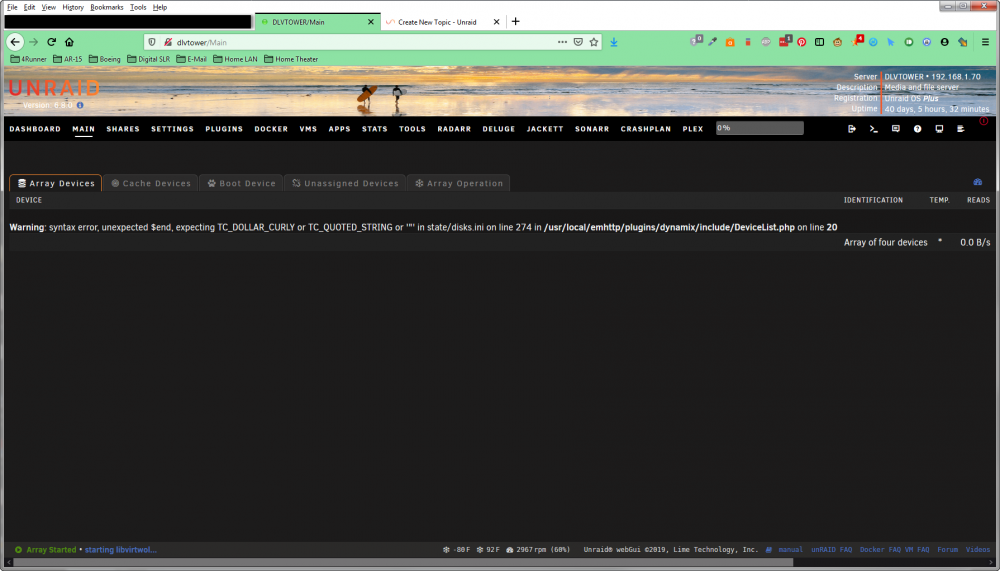
Task: Open the Digital SLR bookmarks folder
Action: click(x=149, y=59)
